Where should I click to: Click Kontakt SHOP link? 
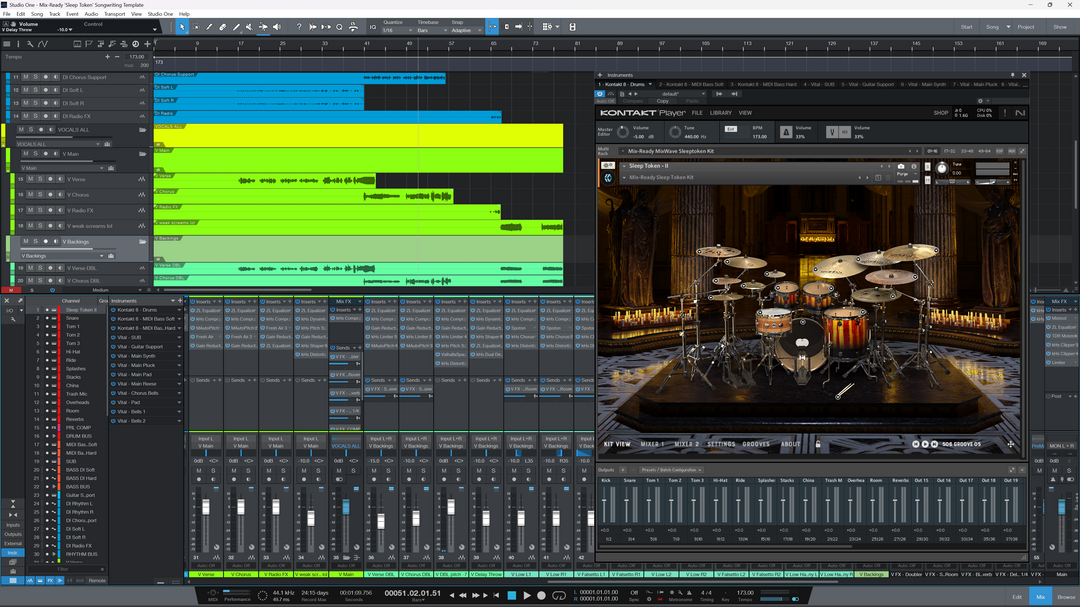coord(940,113)
